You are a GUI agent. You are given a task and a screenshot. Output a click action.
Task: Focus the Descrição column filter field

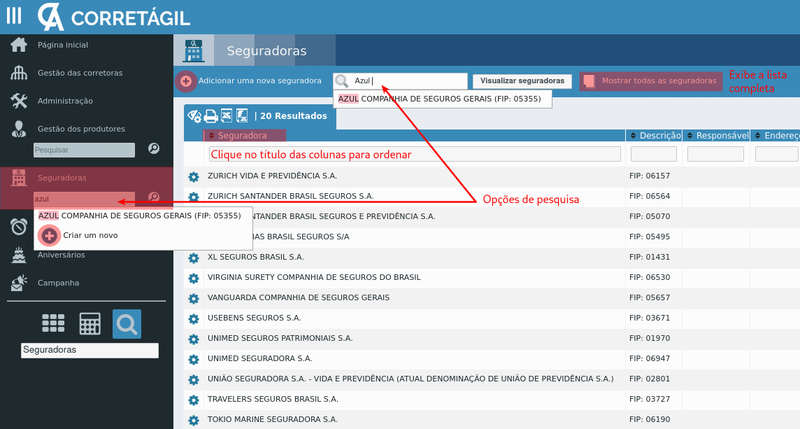654,154
